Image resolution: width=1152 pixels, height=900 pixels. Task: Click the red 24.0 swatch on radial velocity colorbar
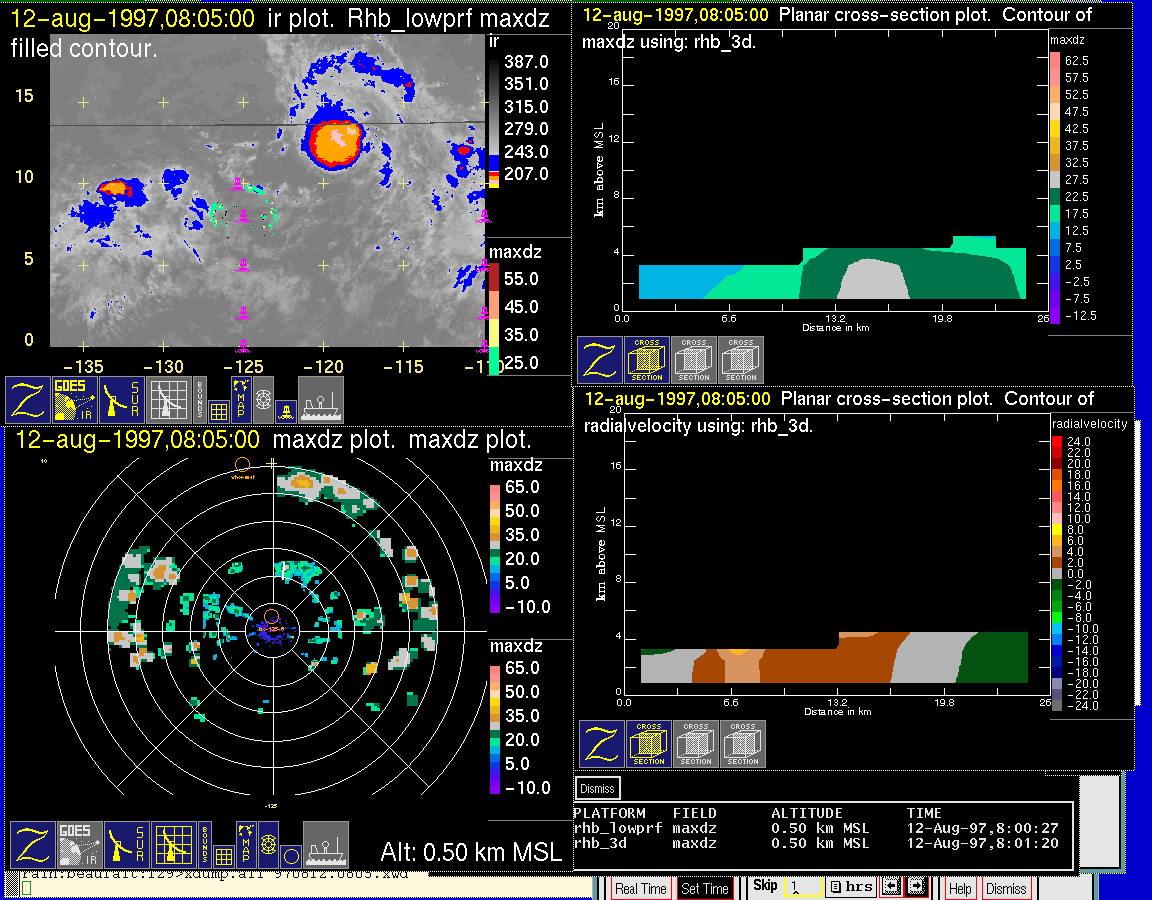click(1057, 440)
